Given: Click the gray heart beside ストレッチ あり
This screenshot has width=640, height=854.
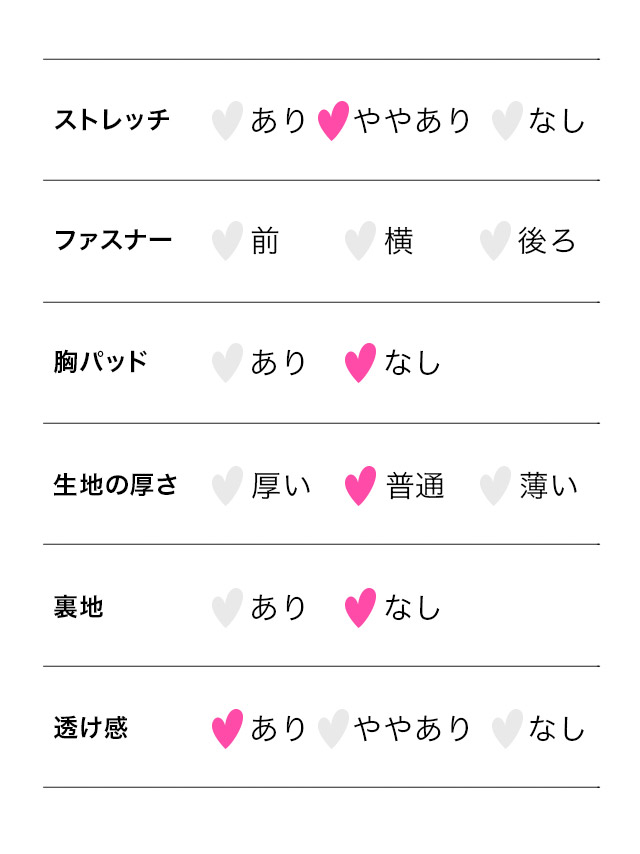Looking at the screenshot, I should [227, 121].
